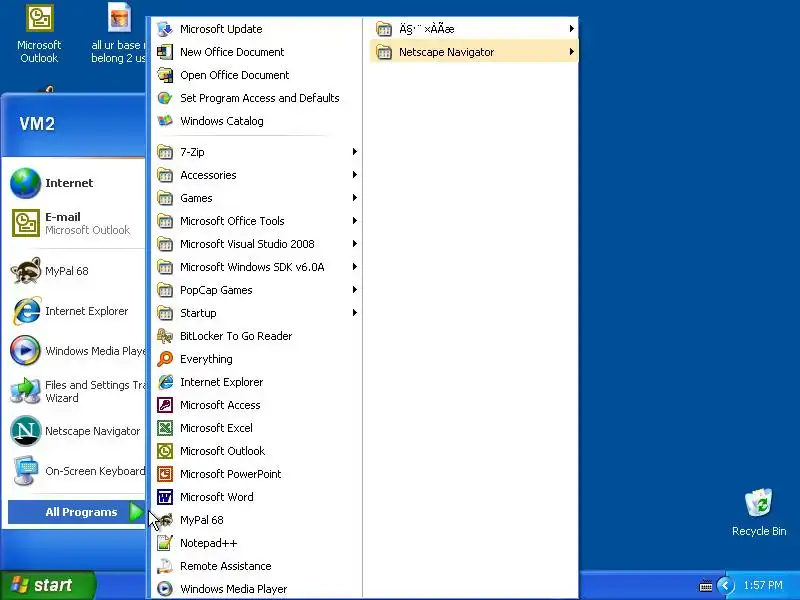Click the Remote Assistance icon
The image size is (800, 600).
click(165, 566)
